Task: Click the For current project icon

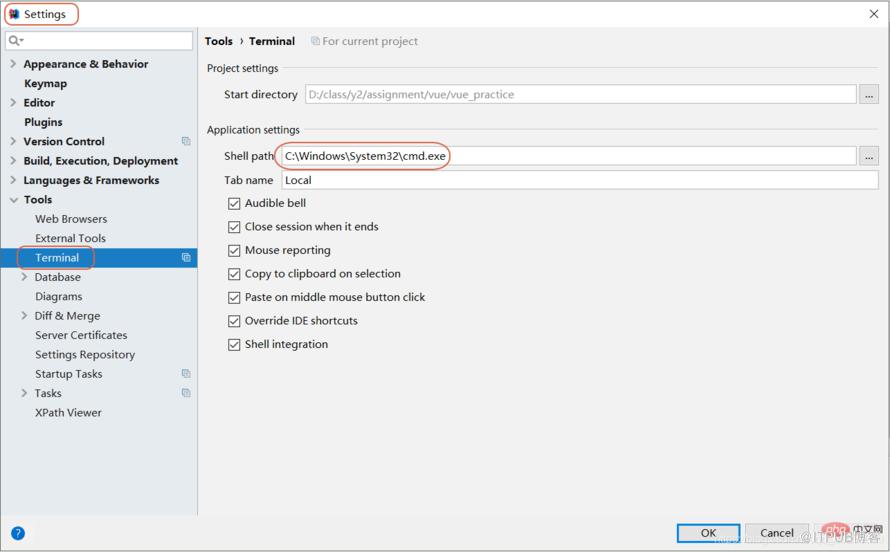Action: 315,41
